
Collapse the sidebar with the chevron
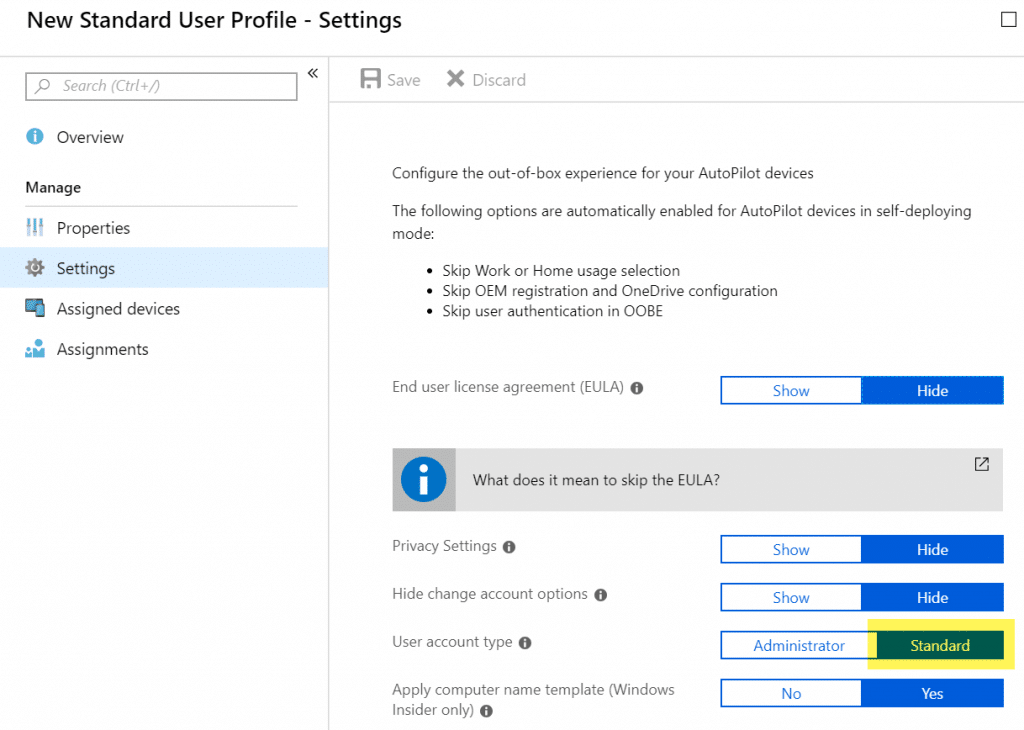pyautogui.click(x=312, y=73)
